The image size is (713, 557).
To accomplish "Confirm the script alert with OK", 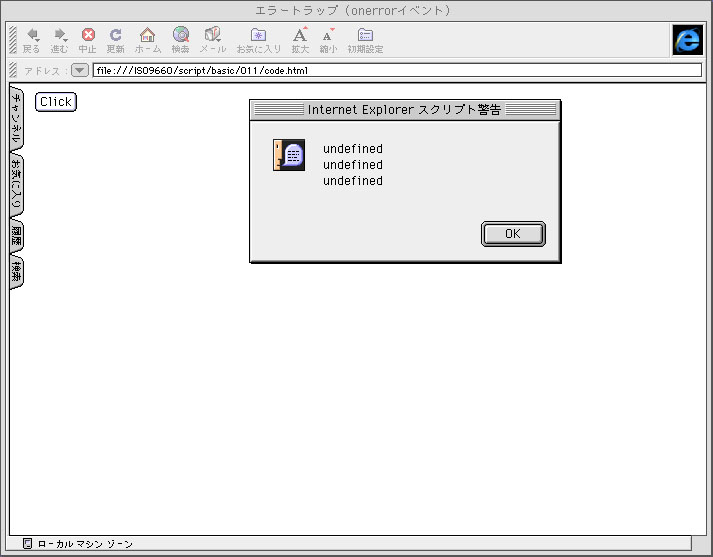I will point(513,234).
